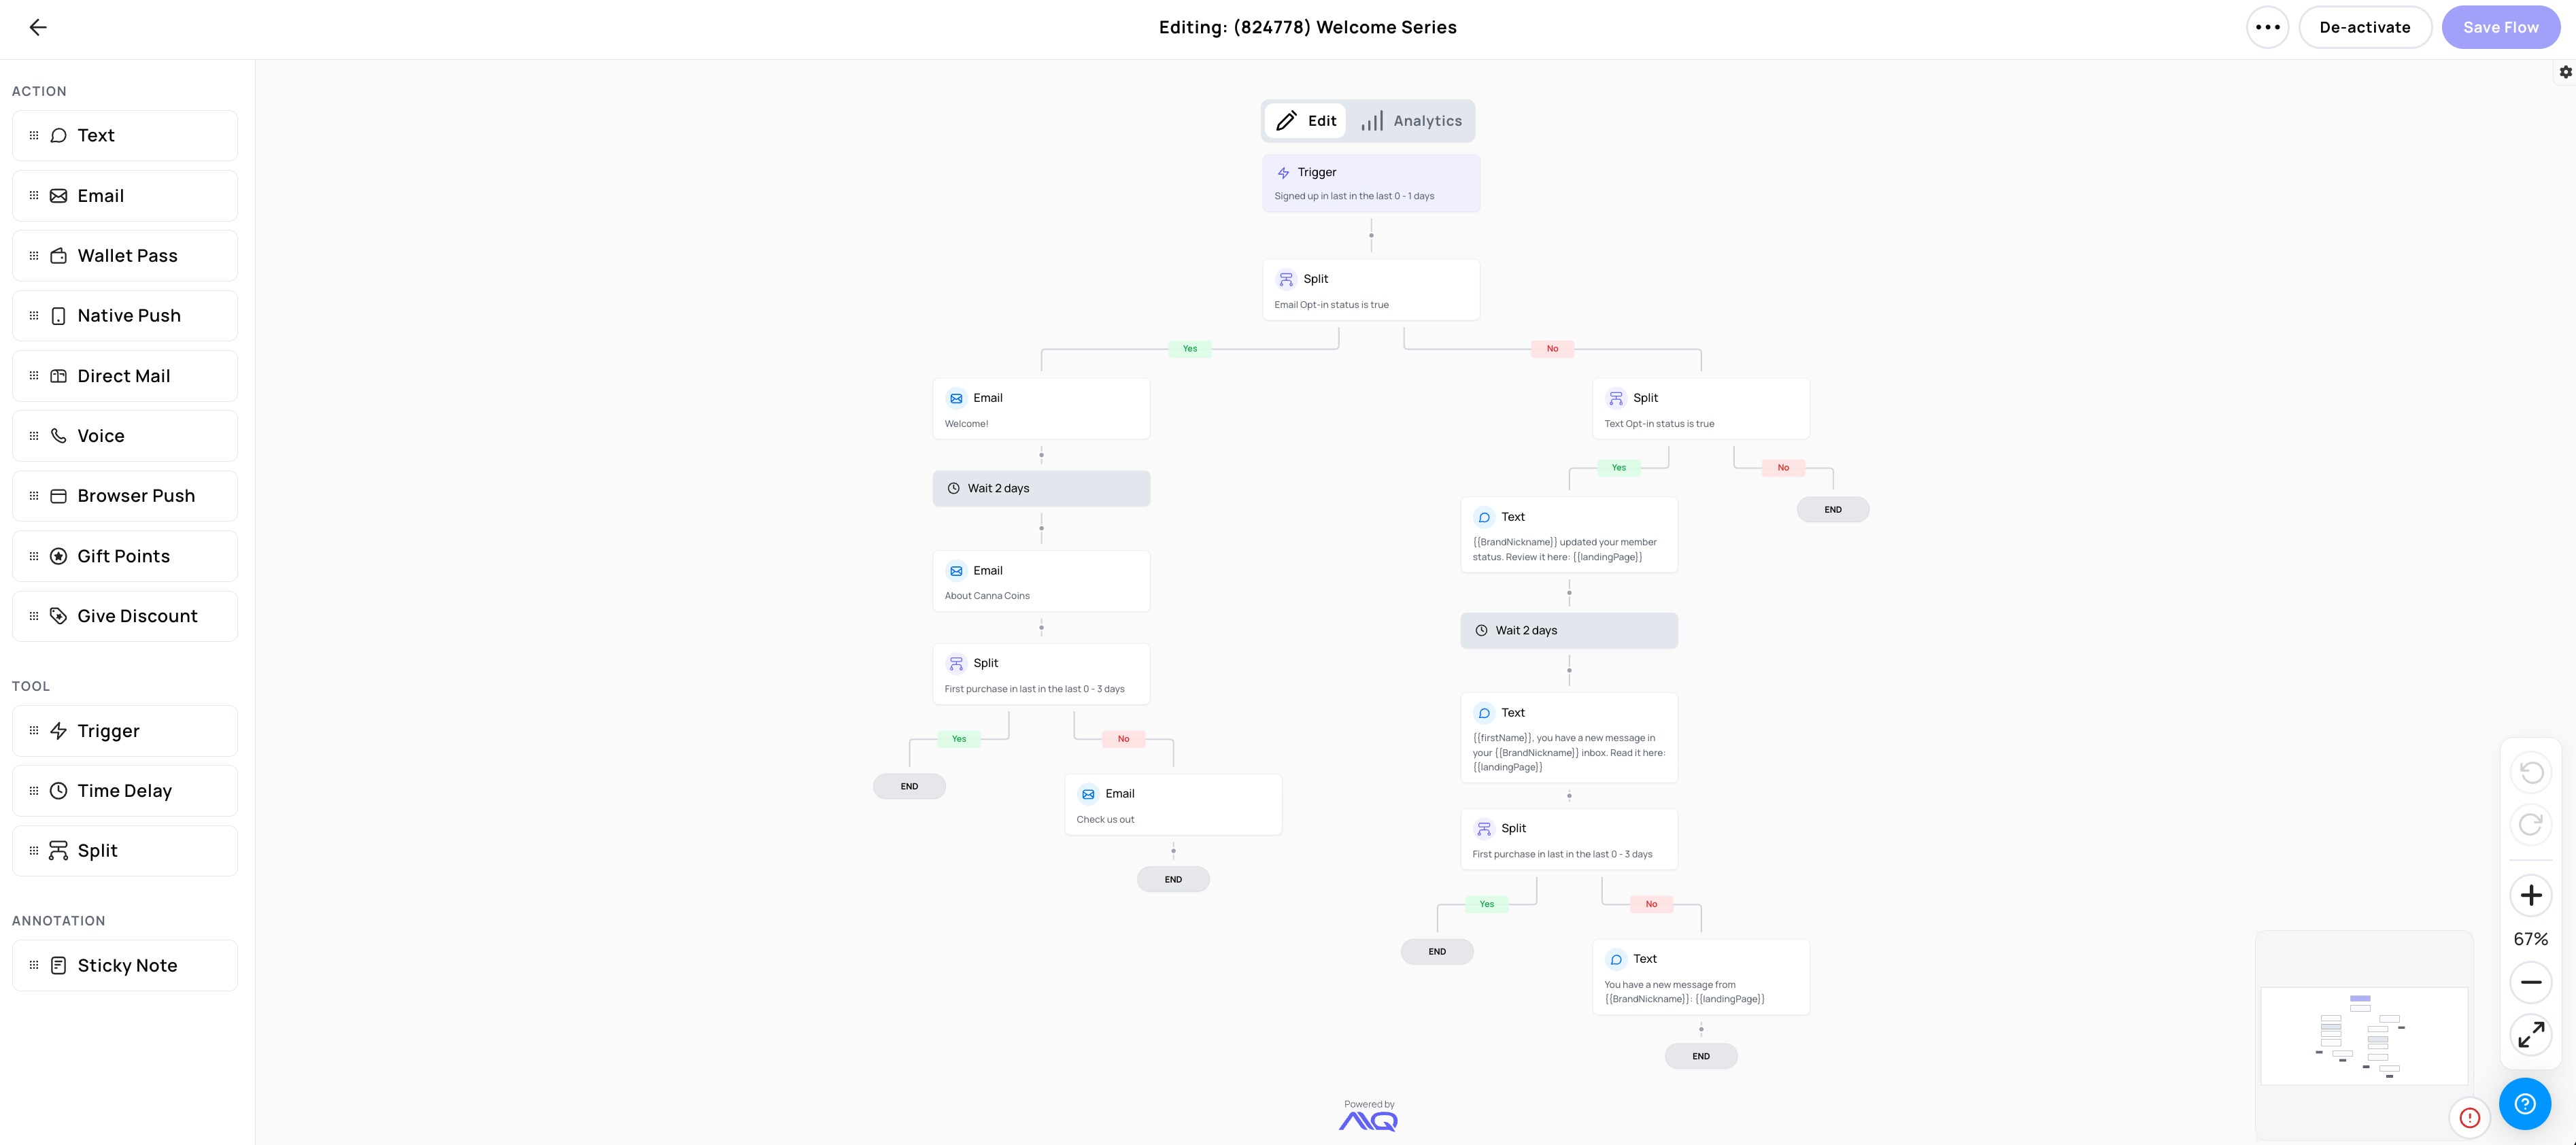Click the fit-to-screen expand arrows icon
This screenshot has width=2576, height=1145.
[2530, 1034]
